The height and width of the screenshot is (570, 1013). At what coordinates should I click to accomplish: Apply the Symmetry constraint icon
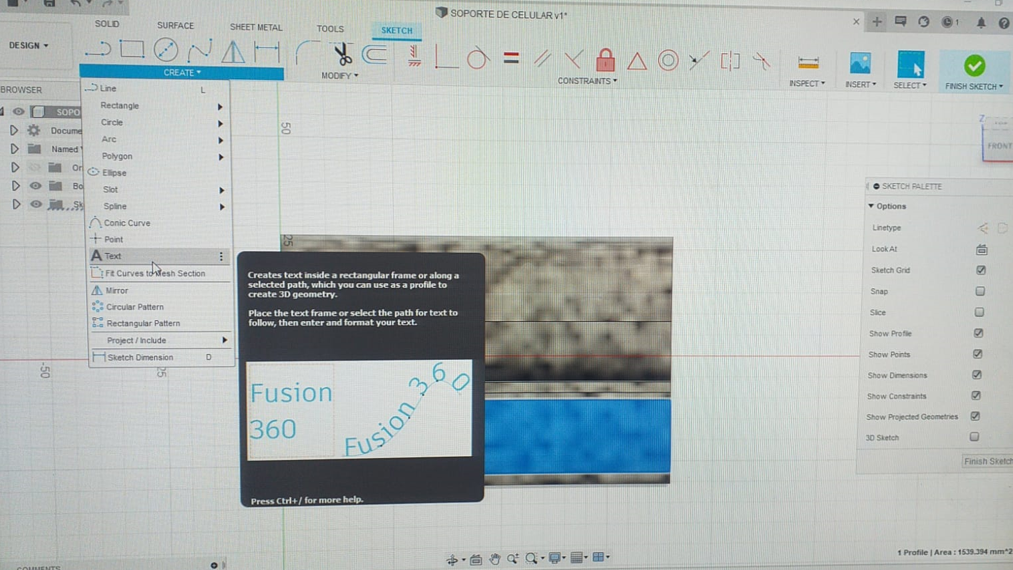(x=730, y=61)
